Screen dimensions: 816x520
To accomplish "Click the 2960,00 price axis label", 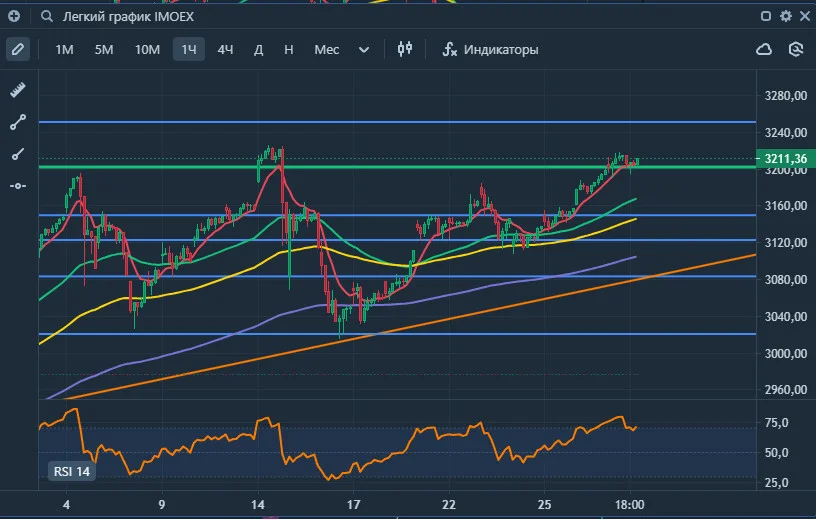I will [785, 389].
